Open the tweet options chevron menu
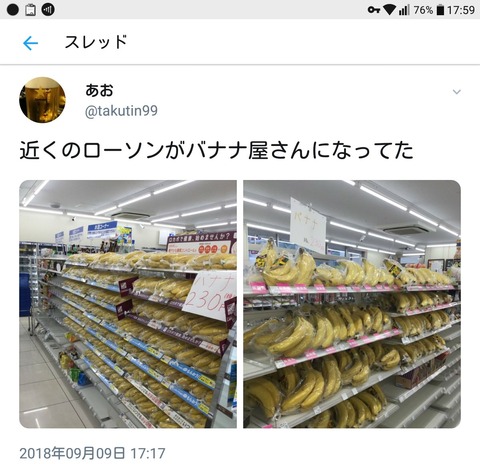 [x=457, y=92]
